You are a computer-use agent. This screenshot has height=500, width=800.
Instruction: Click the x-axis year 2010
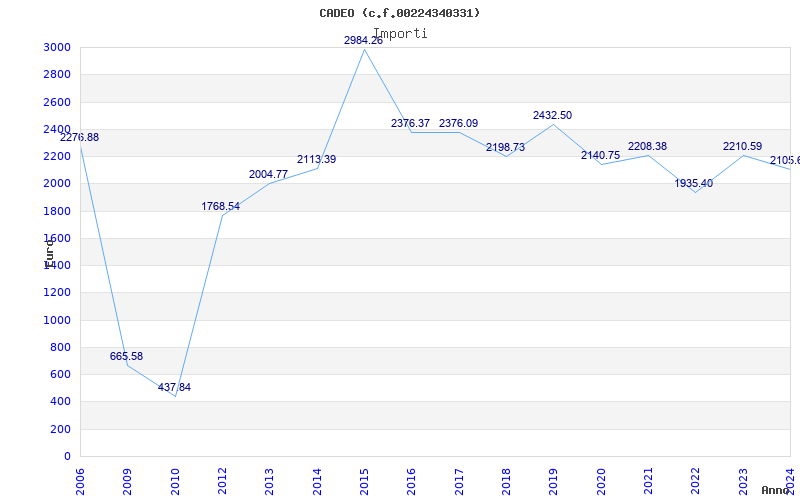tap(175, 482)
